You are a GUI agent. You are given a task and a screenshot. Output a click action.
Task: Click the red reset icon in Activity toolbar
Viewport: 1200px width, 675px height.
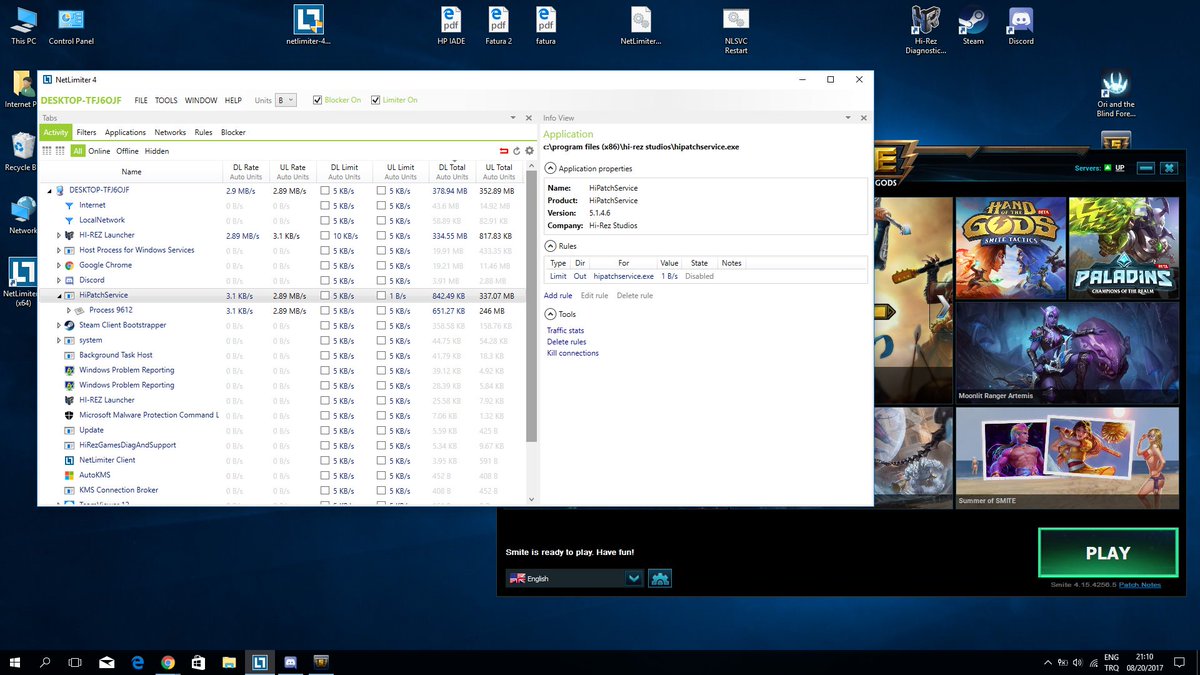(x=505, y=151)
